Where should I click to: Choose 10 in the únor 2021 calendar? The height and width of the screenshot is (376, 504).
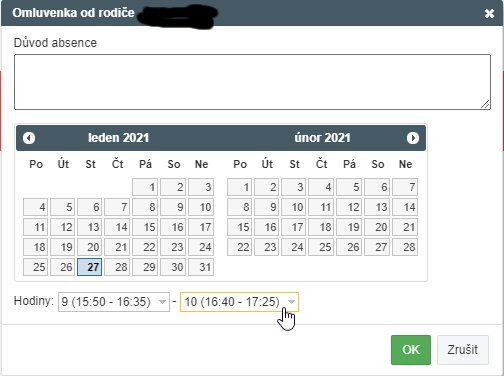pyautogui.click(x=294, y=207)
